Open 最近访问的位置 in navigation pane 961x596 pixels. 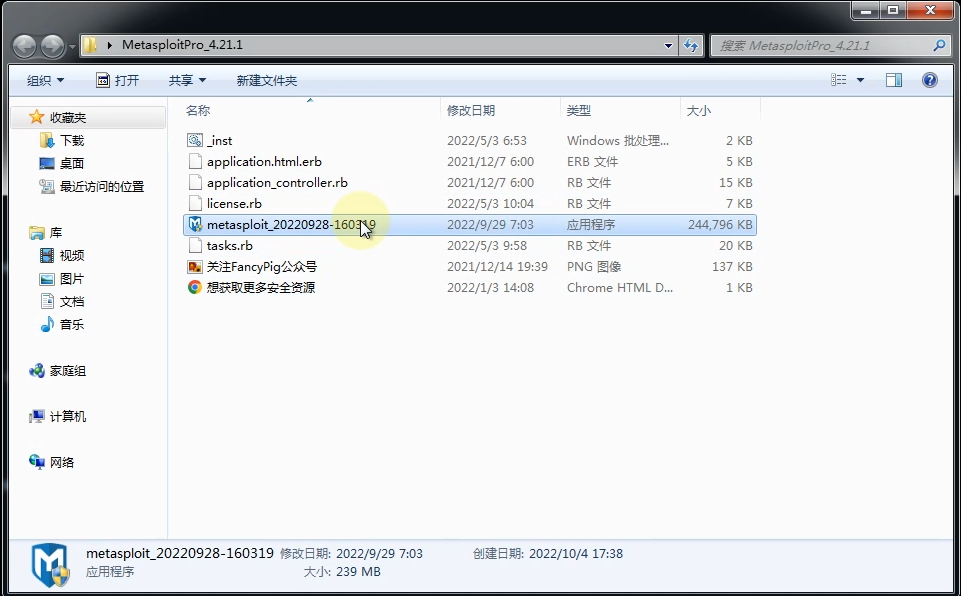(102, 186)
